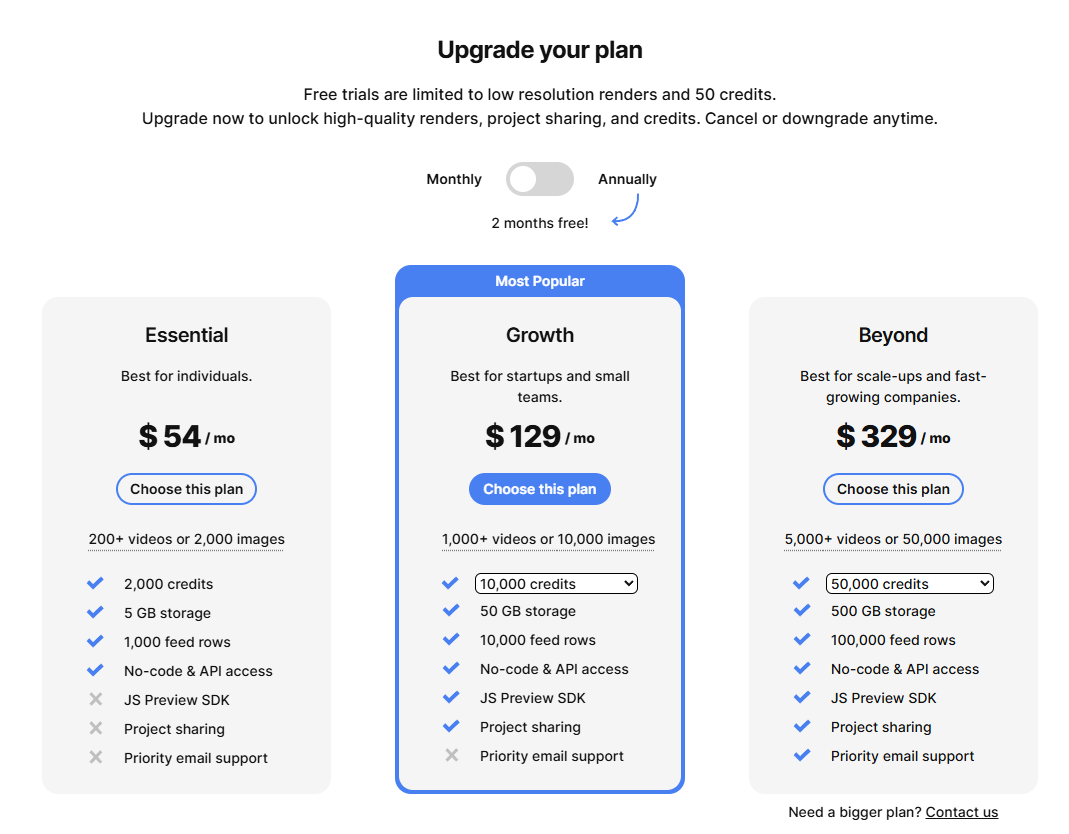Click the X icon beside Essential JS Preview SDK
The width and height of the screenshot is (1069, 834).
pyautogui.click(x=96, y=700)
